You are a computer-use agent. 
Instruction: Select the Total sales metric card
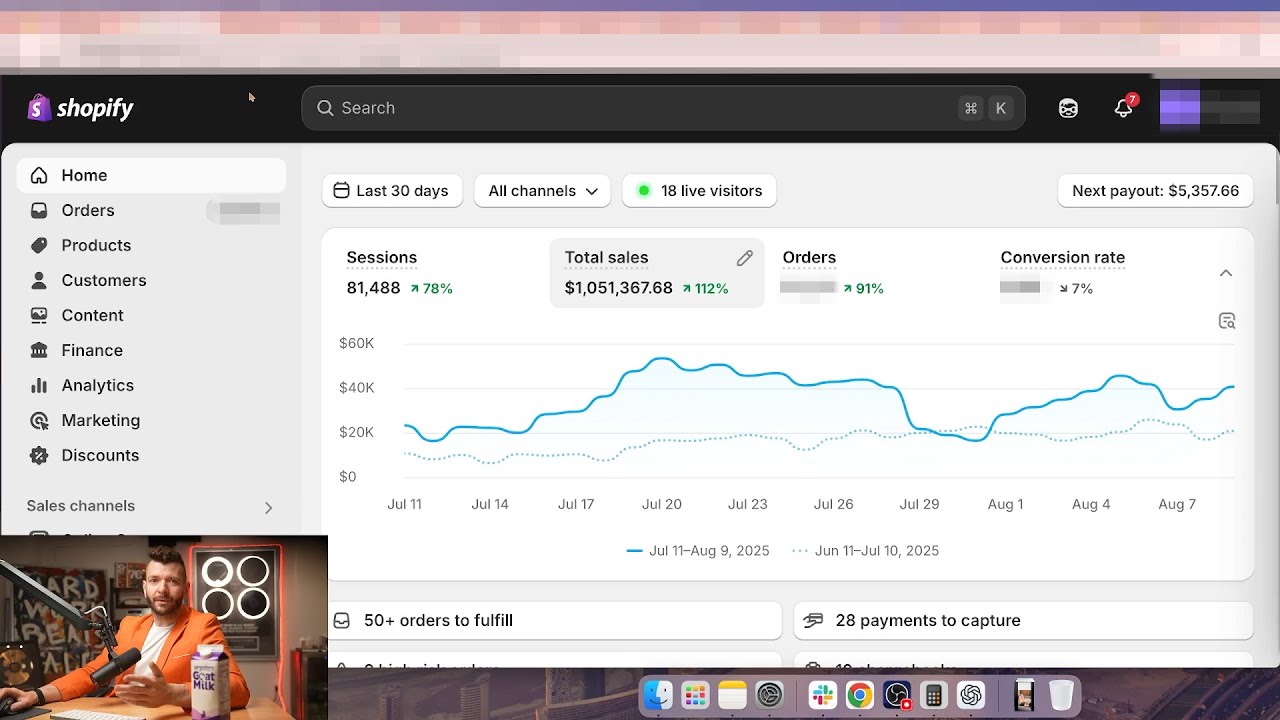click(x=657, y=273)
